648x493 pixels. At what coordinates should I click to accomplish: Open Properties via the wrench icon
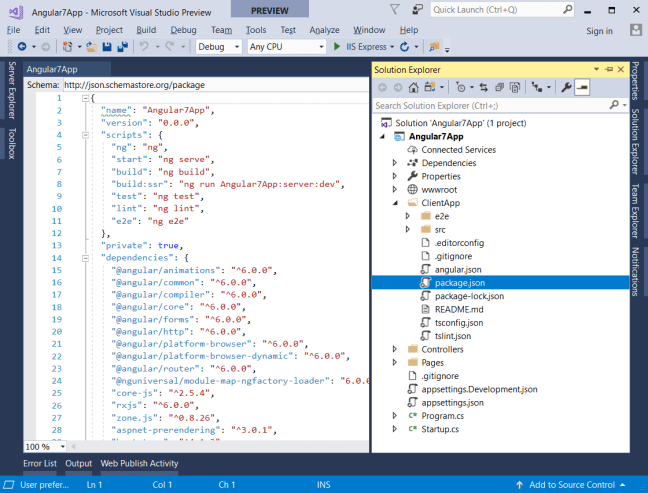coord(566,87)
